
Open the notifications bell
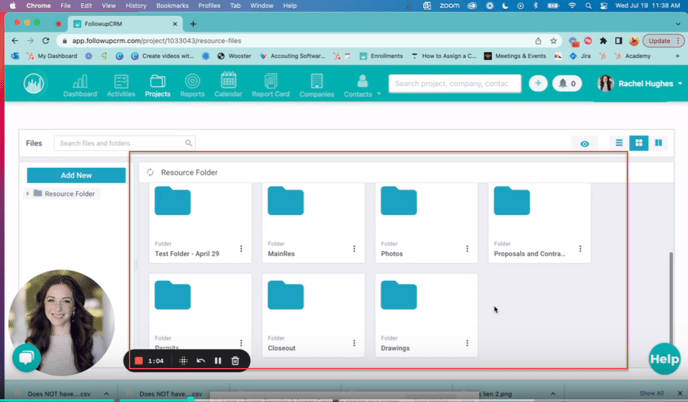coord(567,83)
